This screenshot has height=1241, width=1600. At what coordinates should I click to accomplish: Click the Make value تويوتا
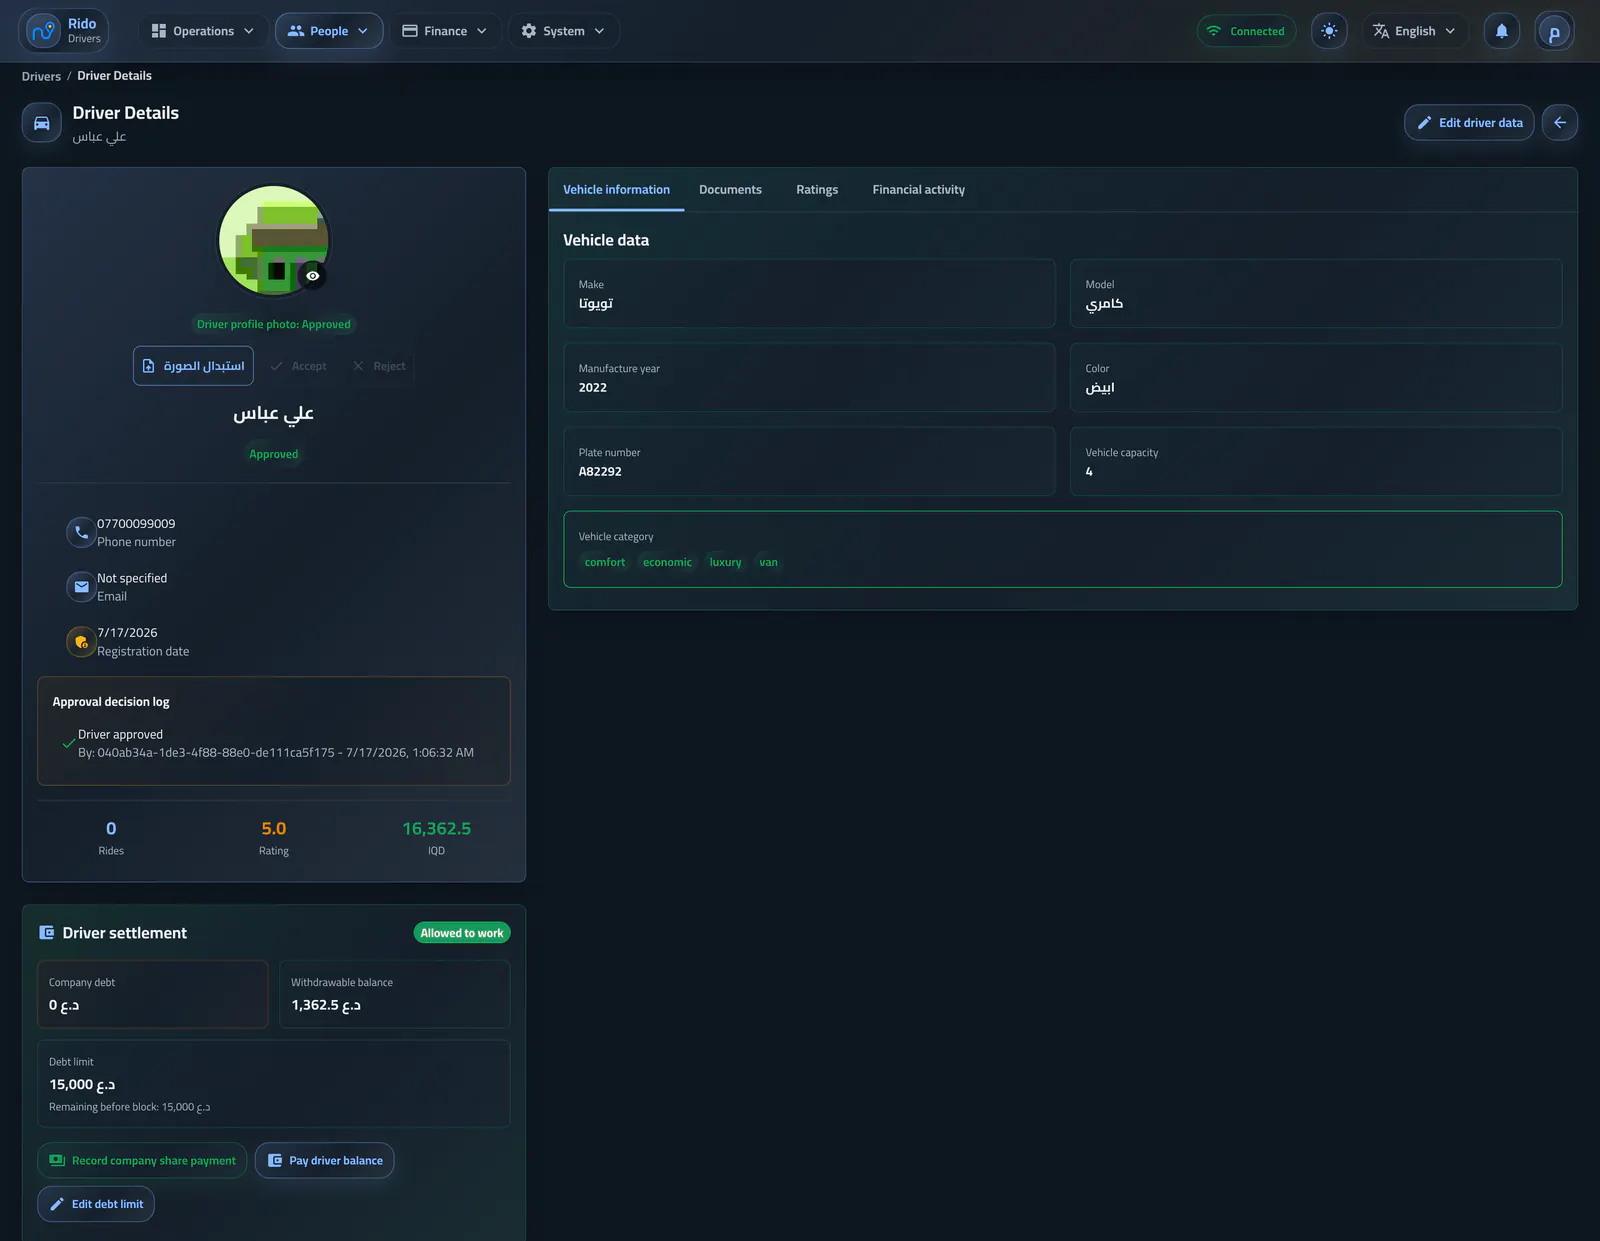(x=596, y=304)
